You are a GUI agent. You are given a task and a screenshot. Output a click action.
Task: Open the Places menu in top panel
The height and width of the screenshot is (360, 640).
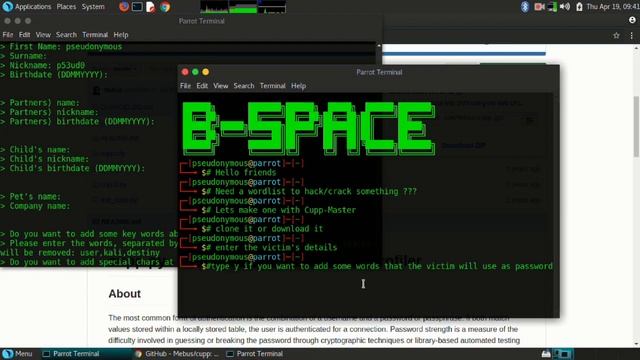point(66,7)
